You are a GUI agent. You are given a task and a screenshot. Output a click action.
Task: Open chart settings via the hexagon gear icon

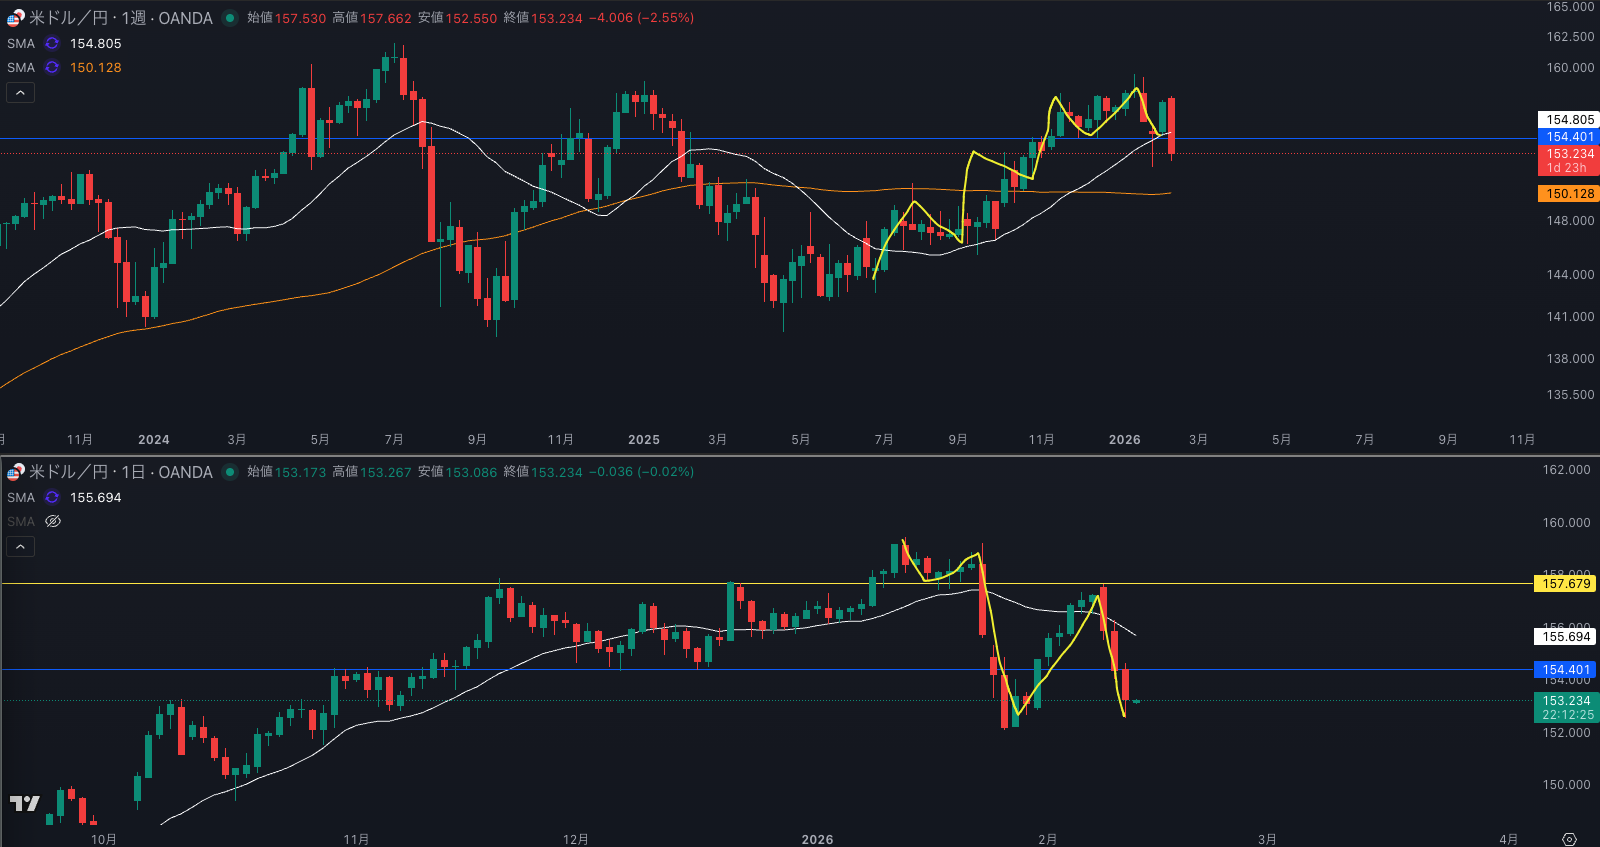click(1569, 839)
